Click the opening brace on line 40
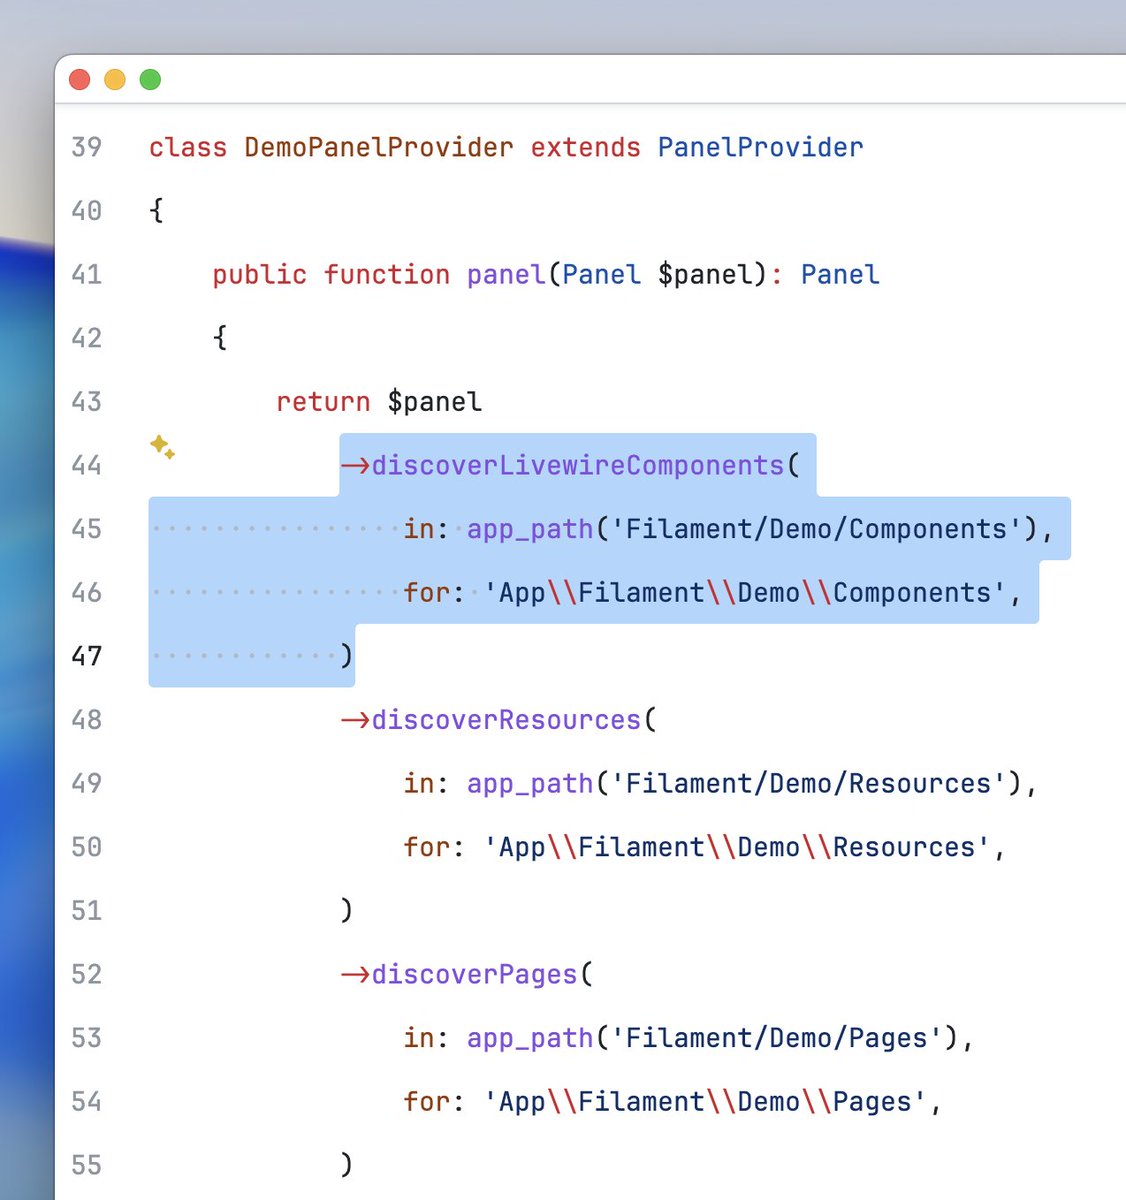Viewport: 1126px width, 1200px height. [x=156, y=211]
